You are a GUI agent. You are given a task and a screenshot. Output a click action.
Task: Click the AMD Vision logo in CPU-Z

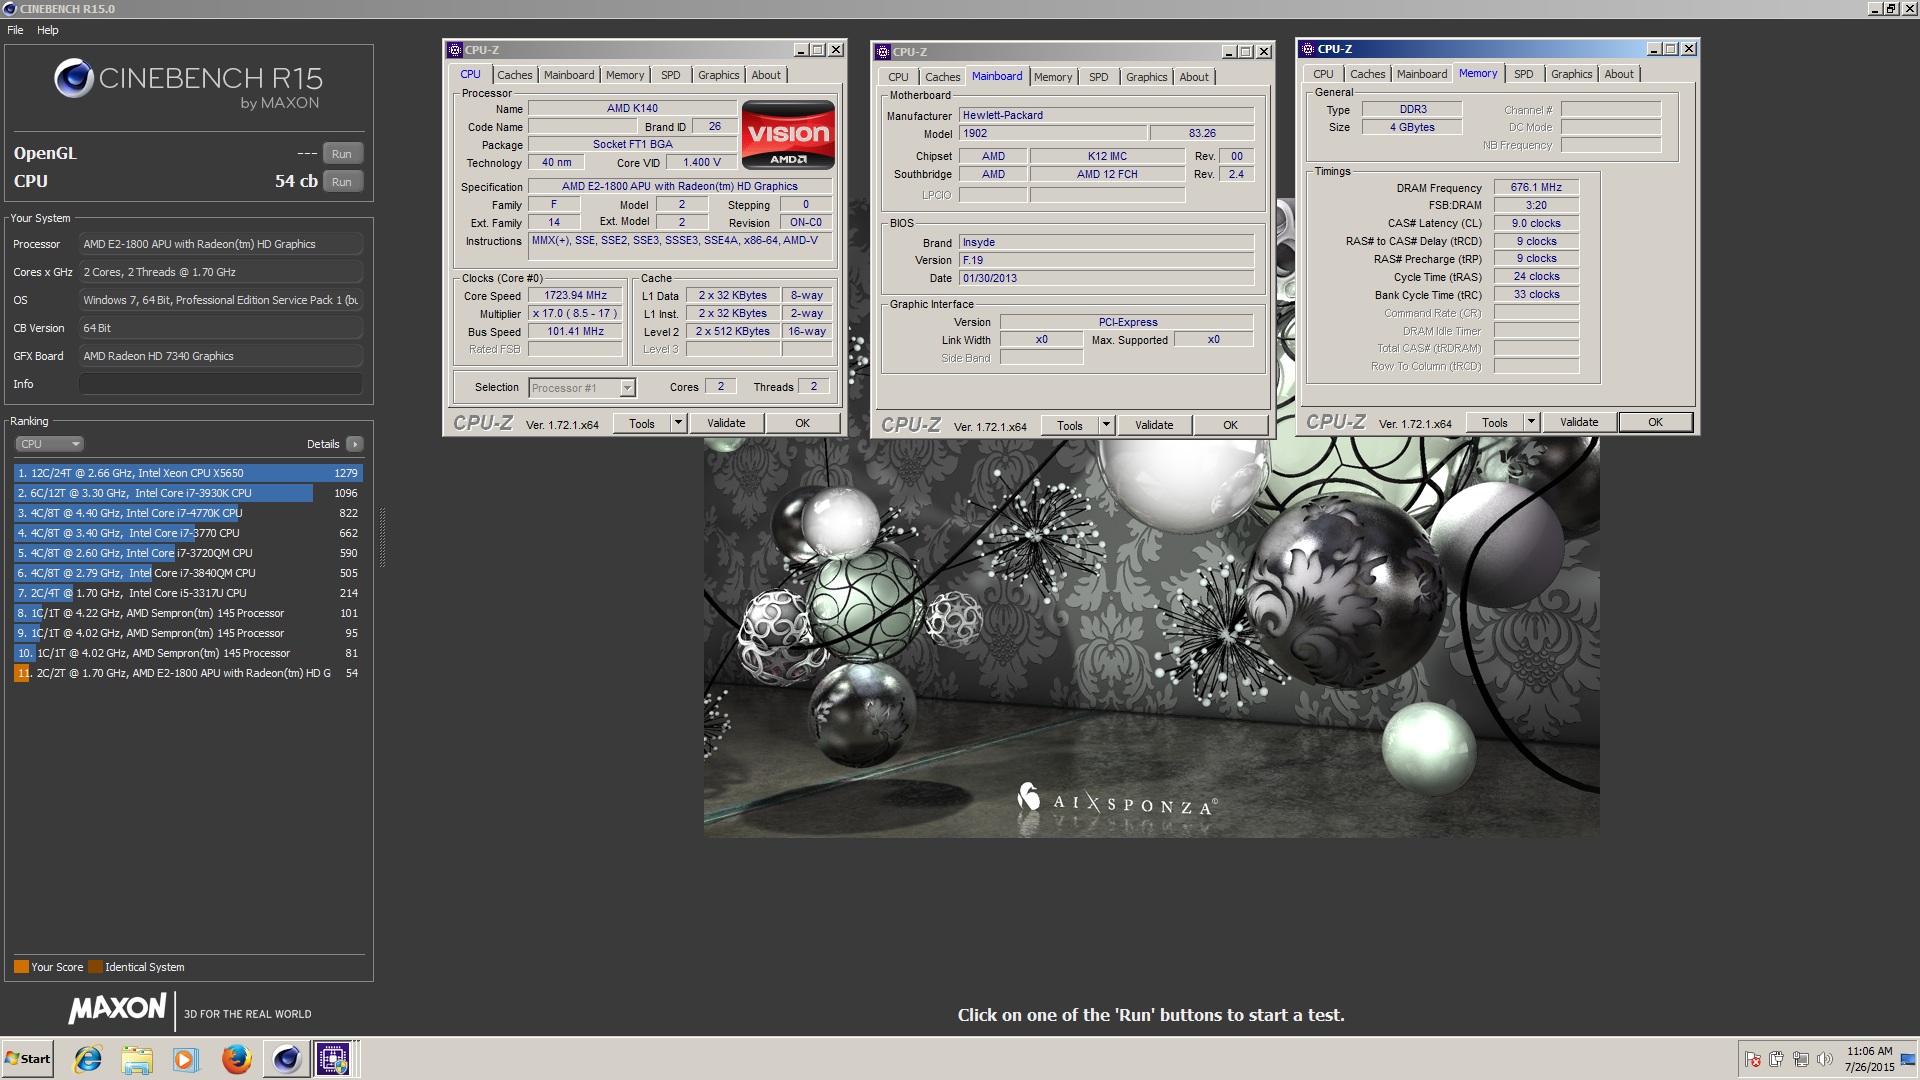point(788,134)
